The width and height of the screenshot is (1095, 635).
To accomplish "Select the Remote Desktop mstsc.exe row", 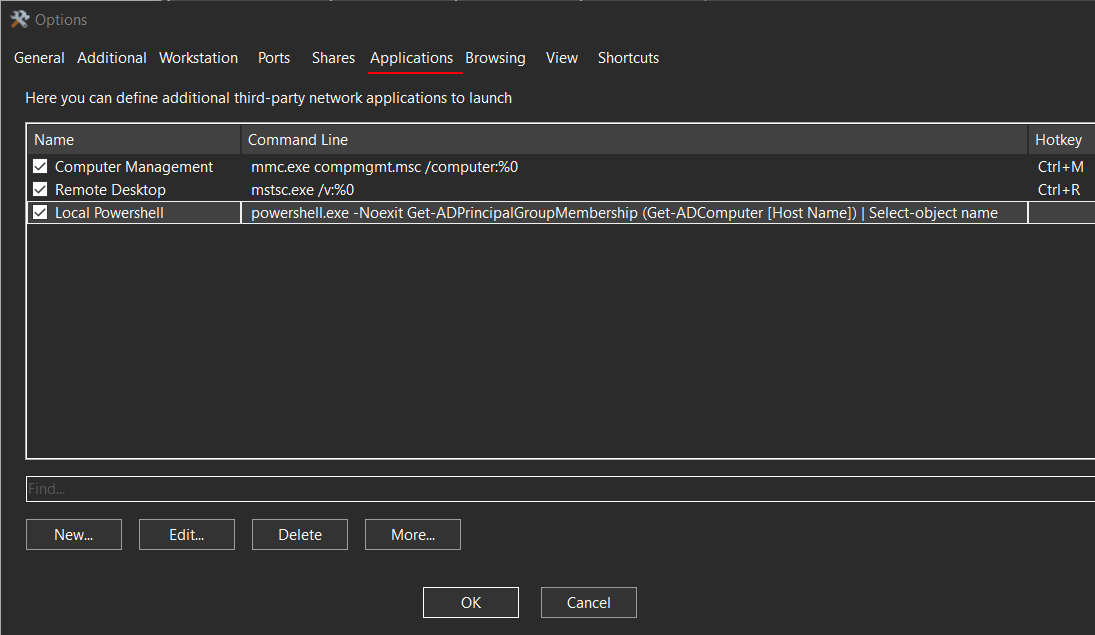I will click(x=560, y=189).
